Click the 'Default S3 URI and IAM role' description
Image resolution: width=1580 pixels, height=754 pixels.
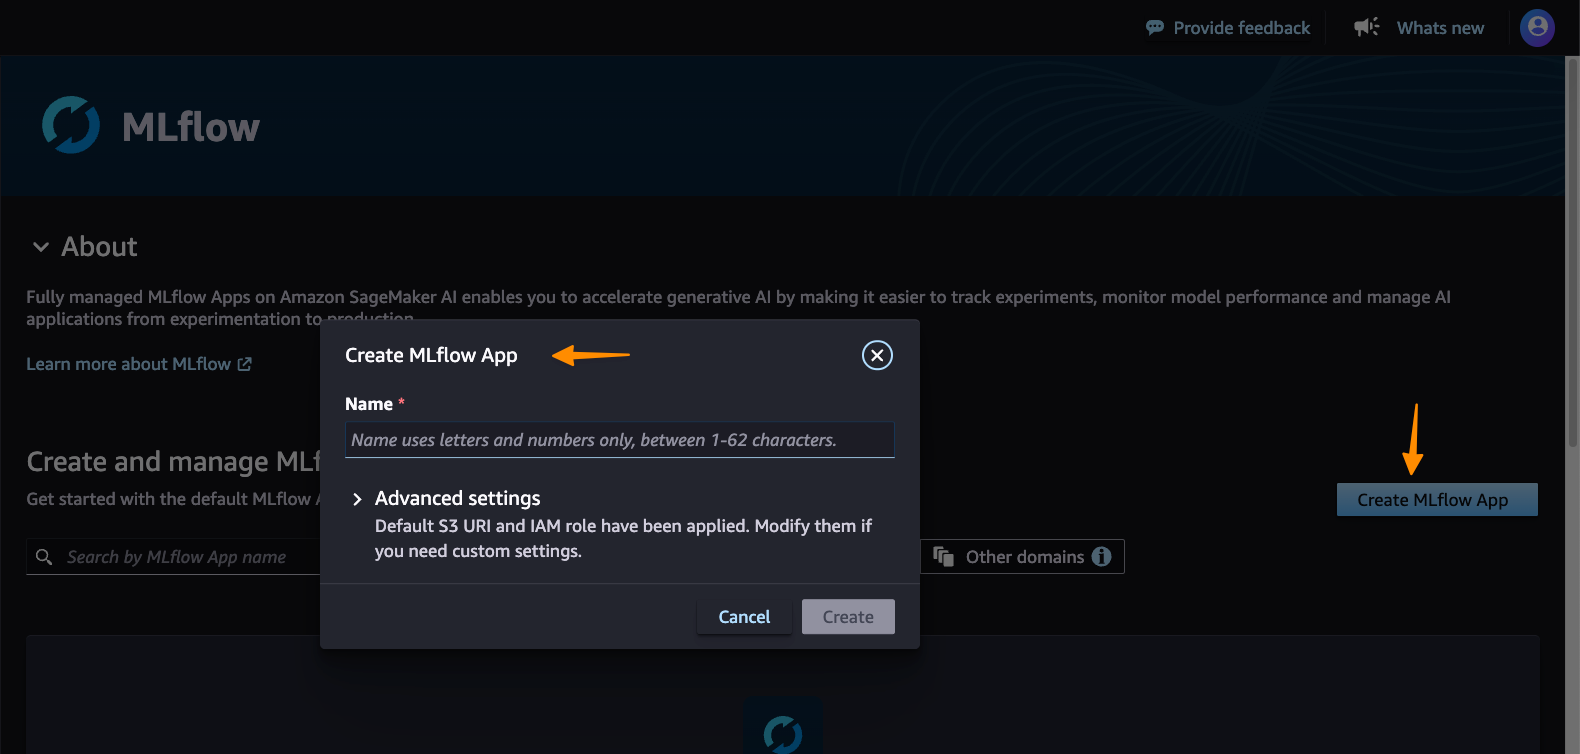click(x=623, y=538)
